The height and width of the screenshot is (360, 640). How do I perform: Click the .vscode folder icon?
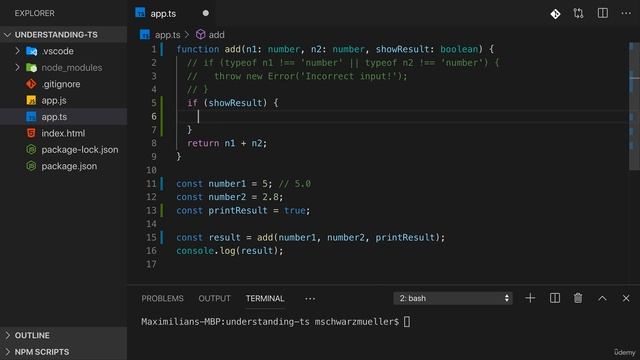(x=31, y=51)
